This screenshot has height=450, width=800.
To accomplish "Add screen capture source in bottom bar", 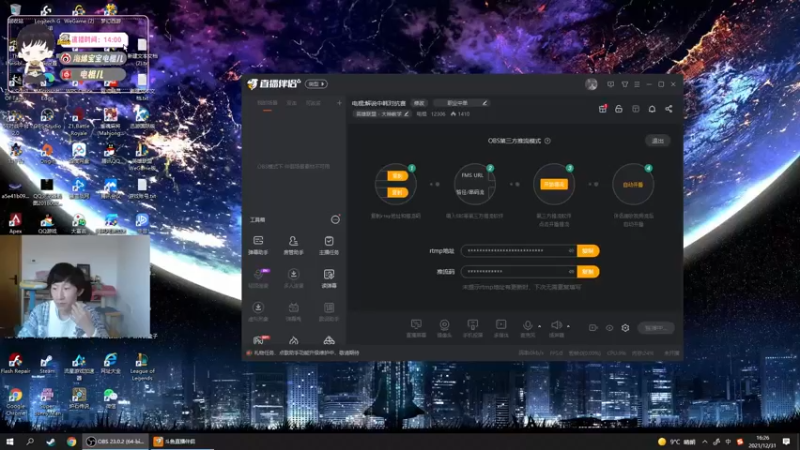I will click(416, 328).
